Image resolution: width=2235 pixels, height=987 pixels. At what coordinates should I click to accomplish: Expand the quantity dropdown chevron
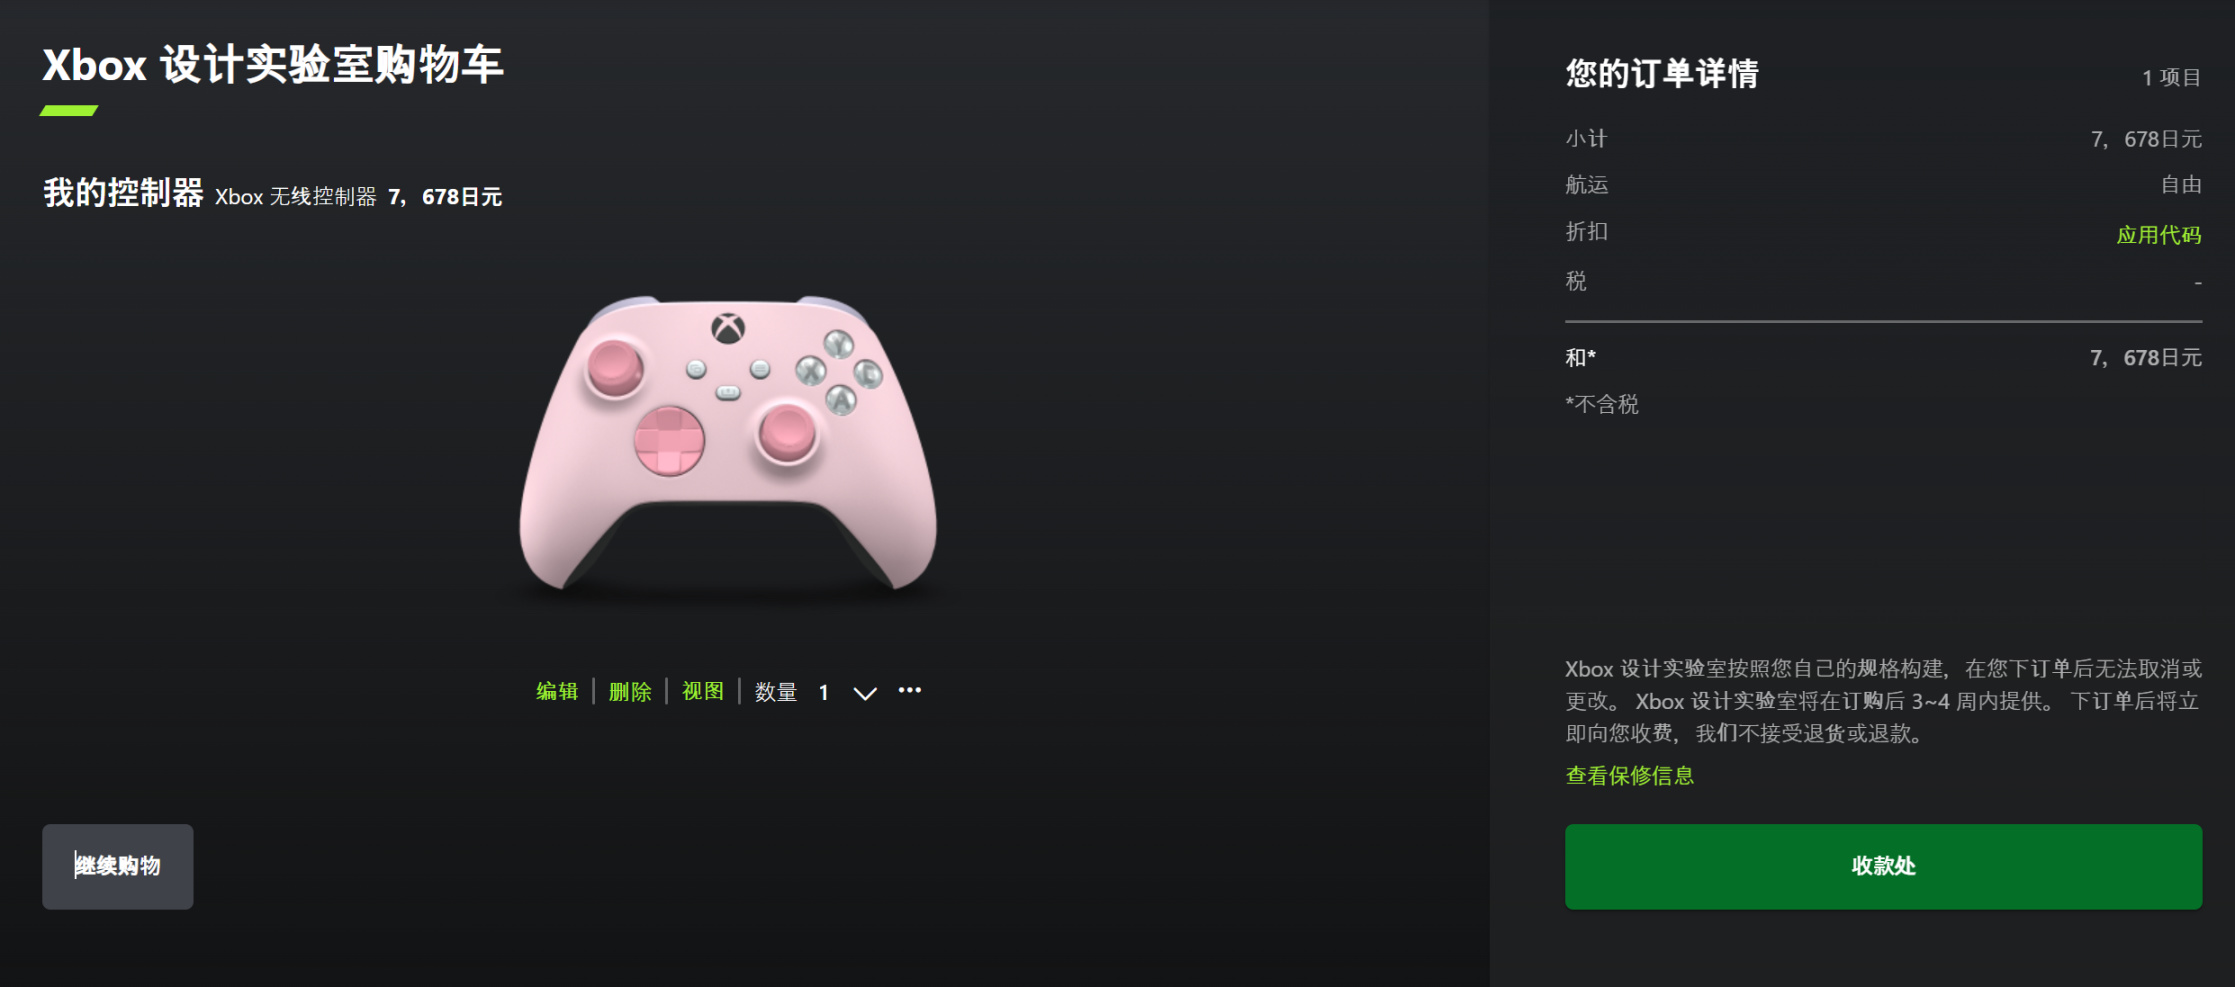[865, 693]
